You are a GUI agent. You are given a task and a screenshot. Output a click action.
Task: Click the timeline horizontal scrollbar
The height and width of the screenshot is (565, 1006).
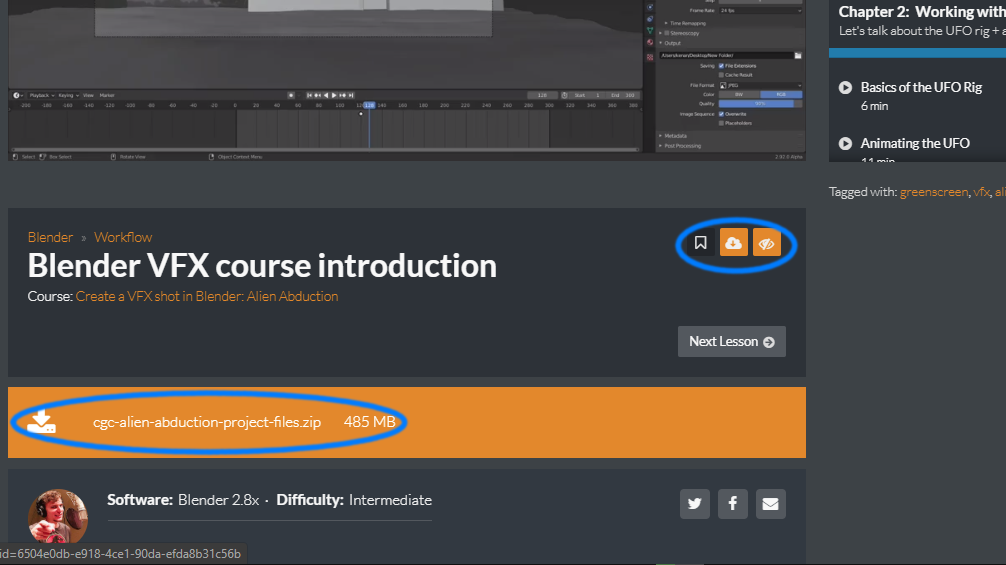[x=324, y=150]
